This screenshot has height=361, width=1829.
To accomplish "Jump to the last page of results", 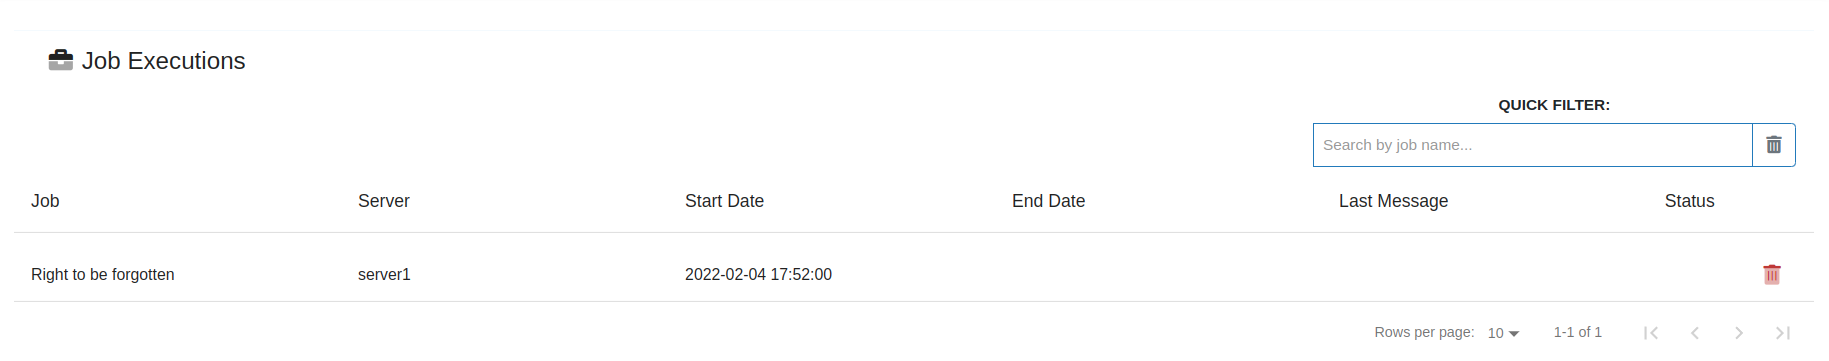I will (1783, 333).
